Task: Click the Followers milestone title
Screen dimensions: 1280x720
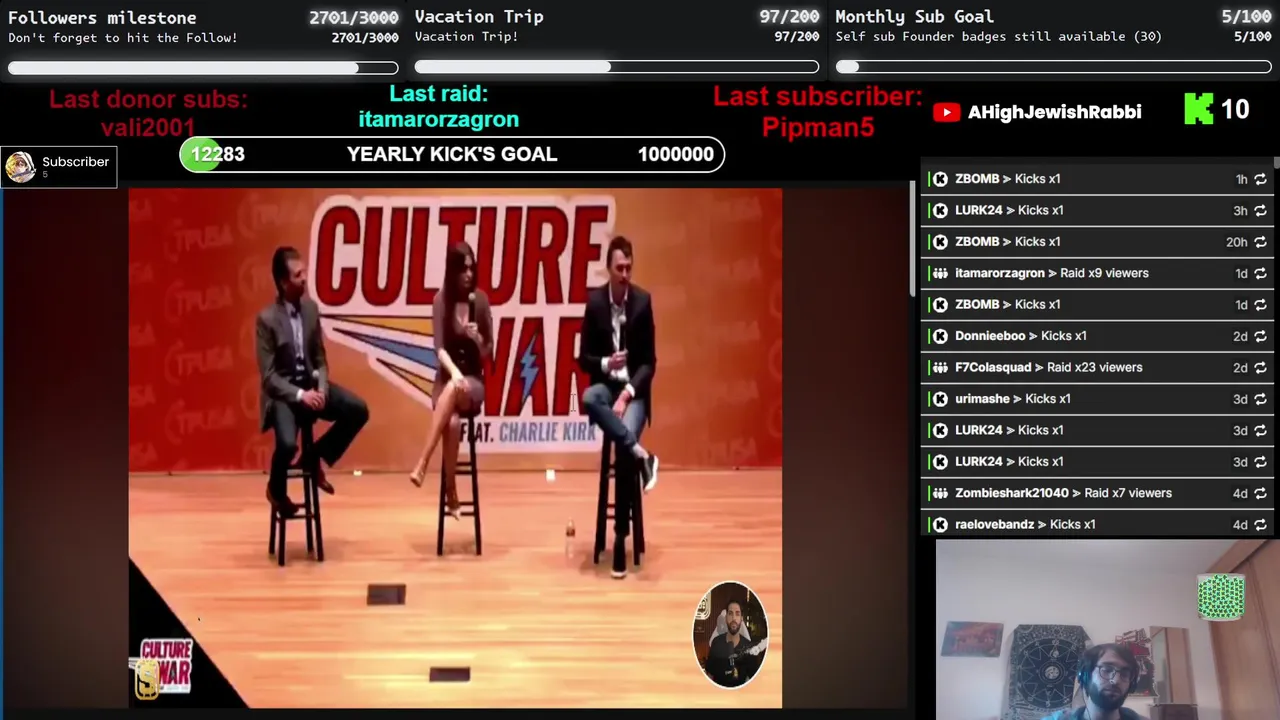Action: click(x=102, y=17)
